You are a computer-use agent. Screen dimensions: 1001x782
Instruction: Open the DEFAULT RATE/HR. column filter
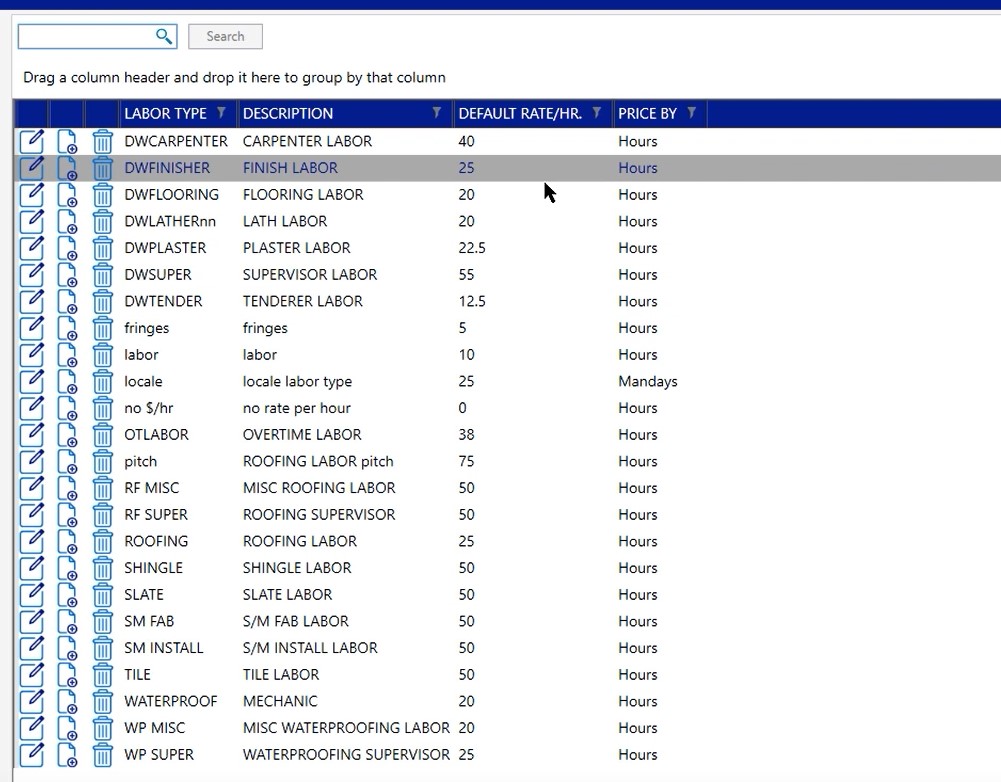coord(597,113)
